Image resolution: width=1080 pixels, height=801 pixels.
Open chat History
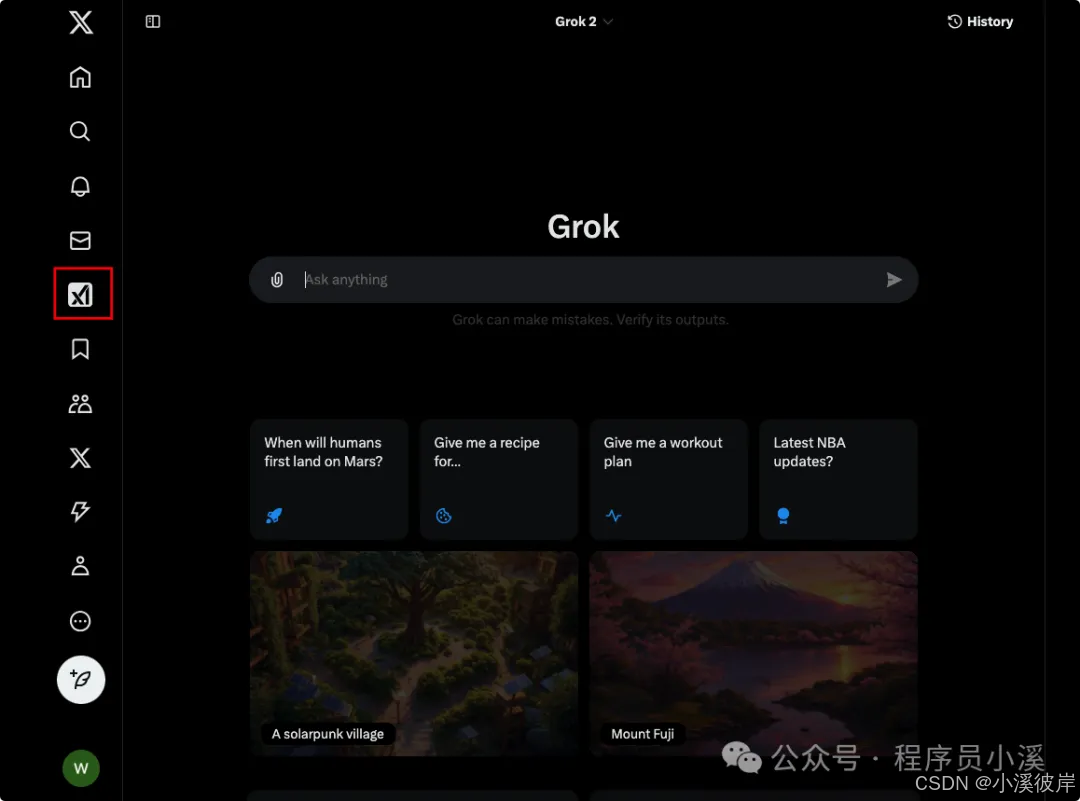pyautogui.click(x=980, y=21)
